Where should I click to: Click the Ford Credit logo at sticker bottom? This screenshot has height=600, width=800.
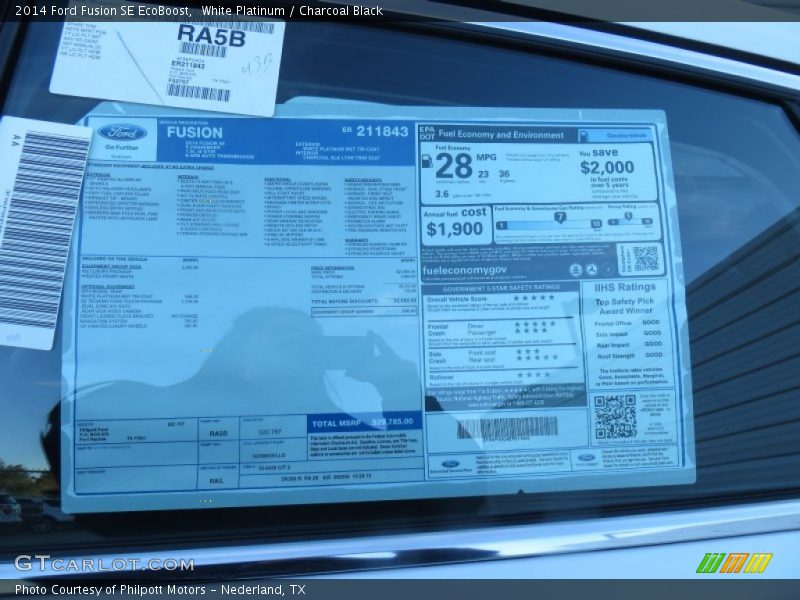tap(586, 459)
